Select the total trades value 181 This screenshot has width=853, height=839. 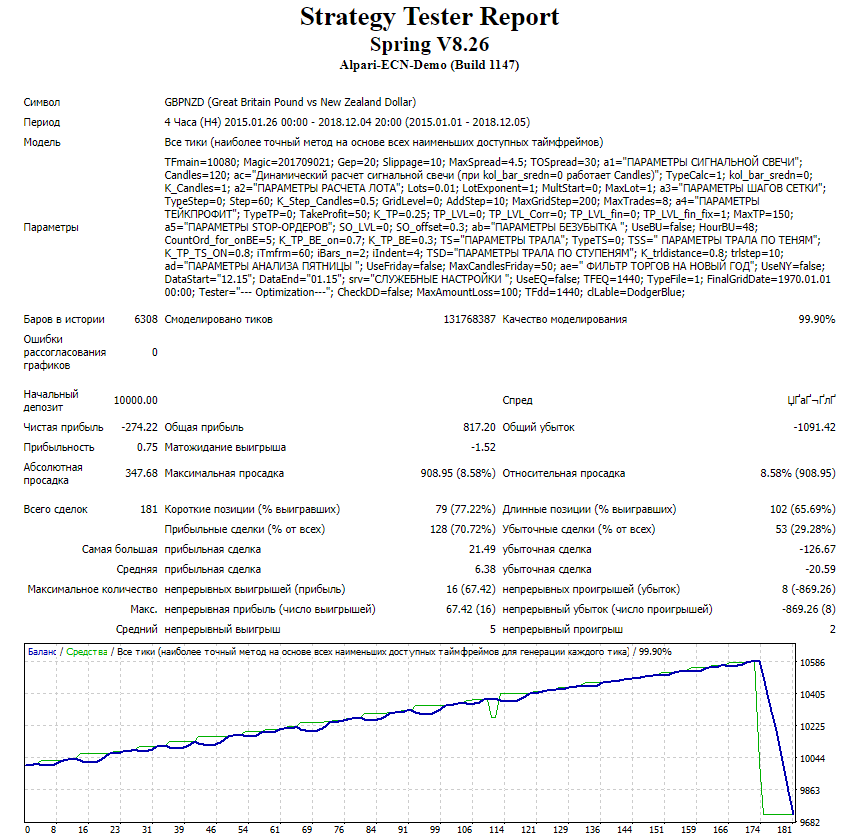pos(149,509)
